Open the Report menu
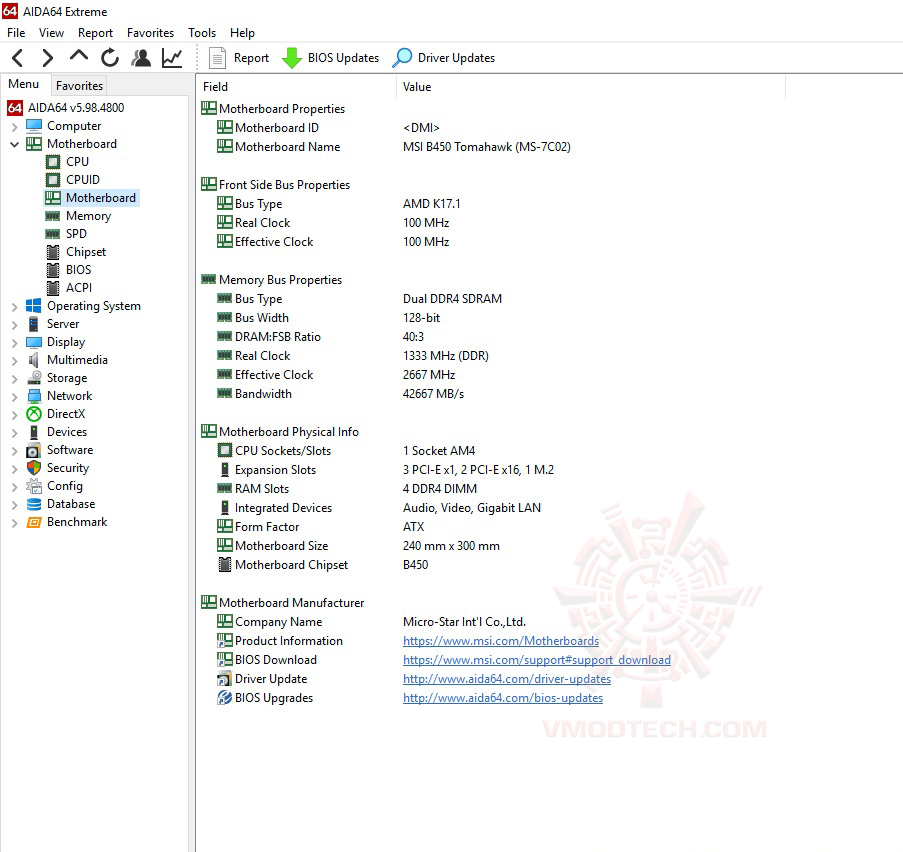 pyautogui.click(x=96, y=33)
